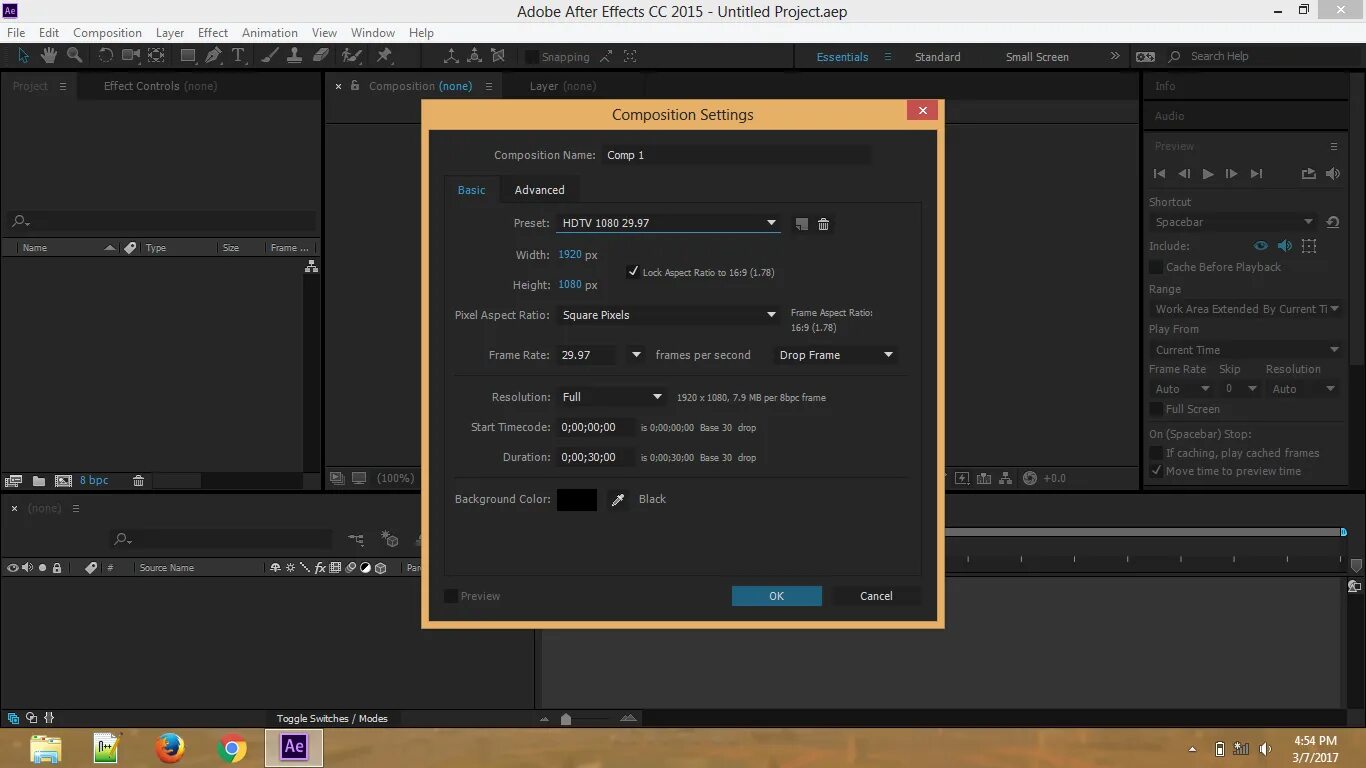
Task: Jump to last frame in Preview panel
Action: click(1257, 174)
